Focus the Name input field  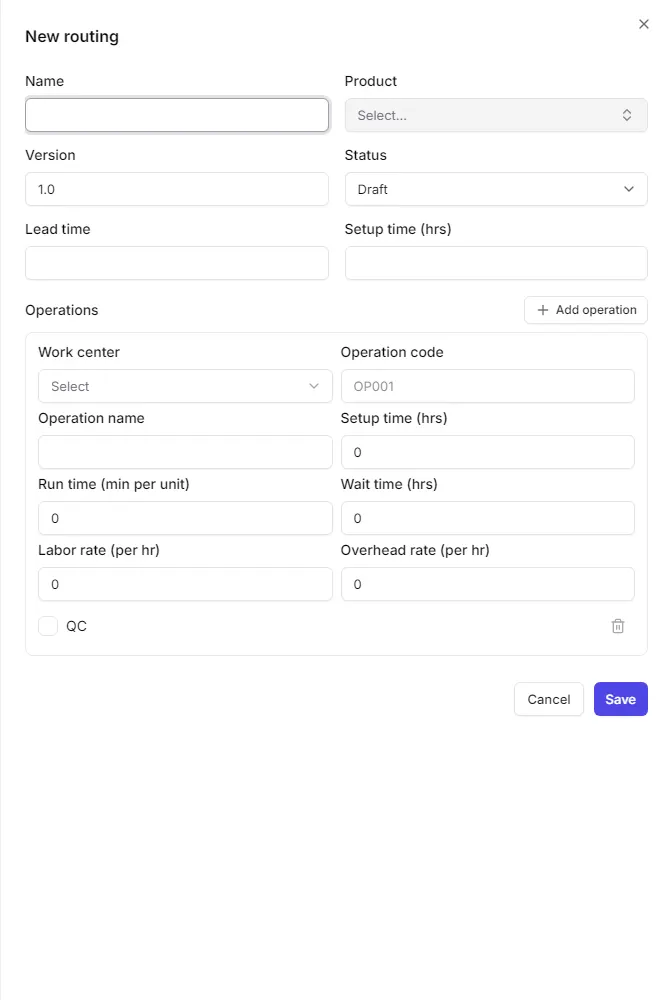[177, 115]
